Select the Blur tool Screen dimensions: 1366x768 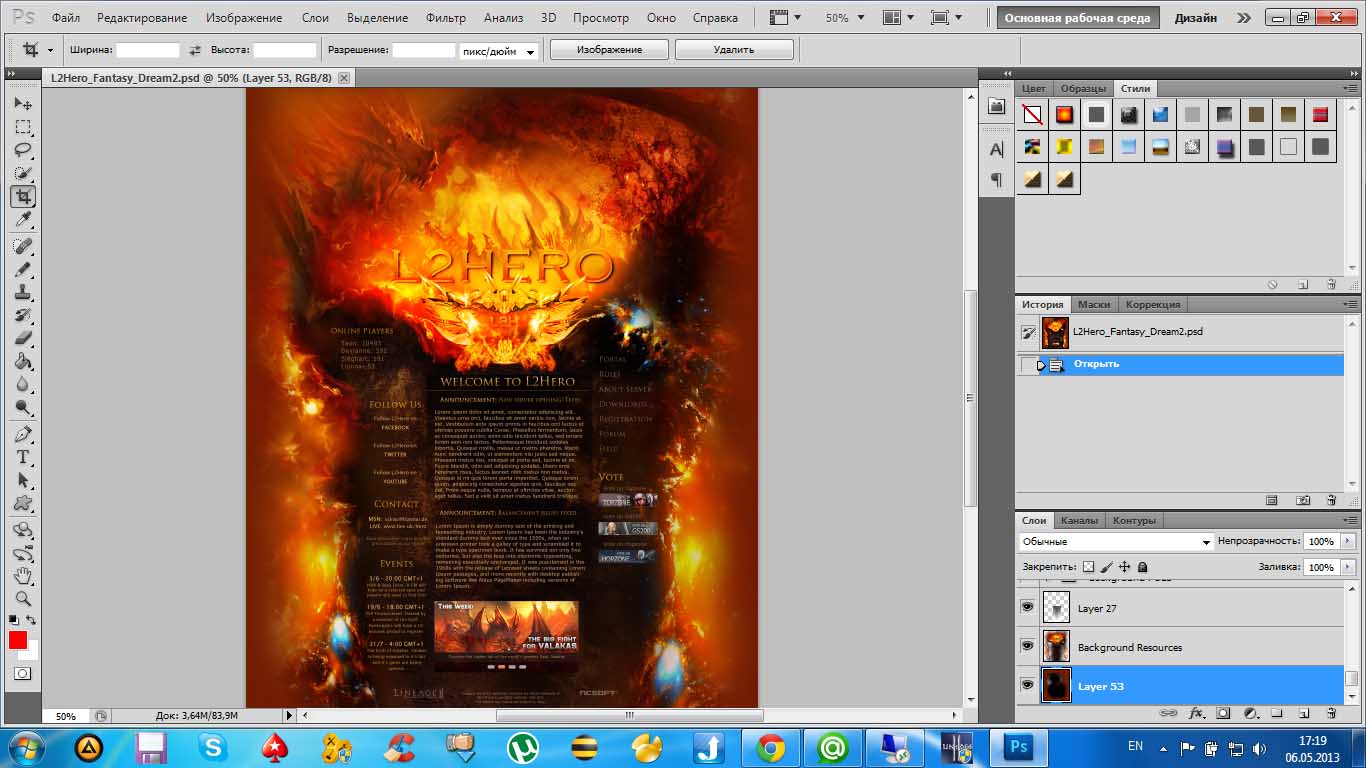[x=23, y=385]
